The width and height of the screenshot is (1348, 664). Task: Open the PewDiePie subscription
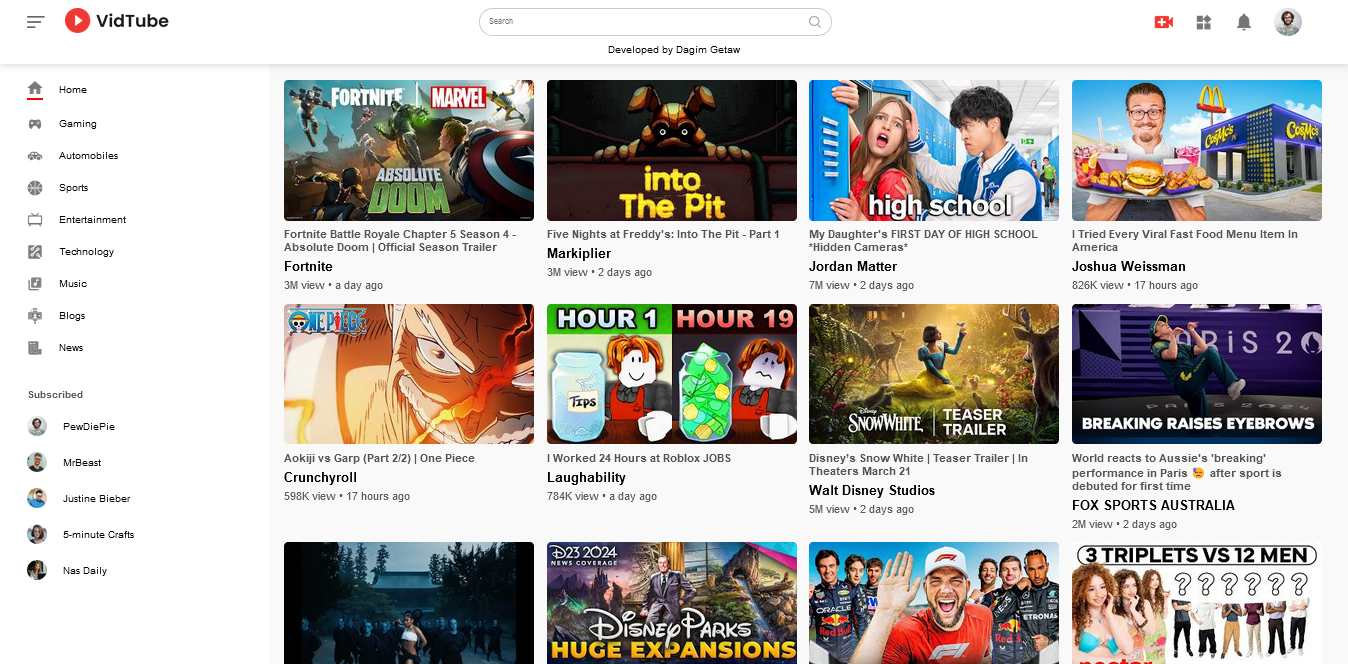tap(89, 426)
